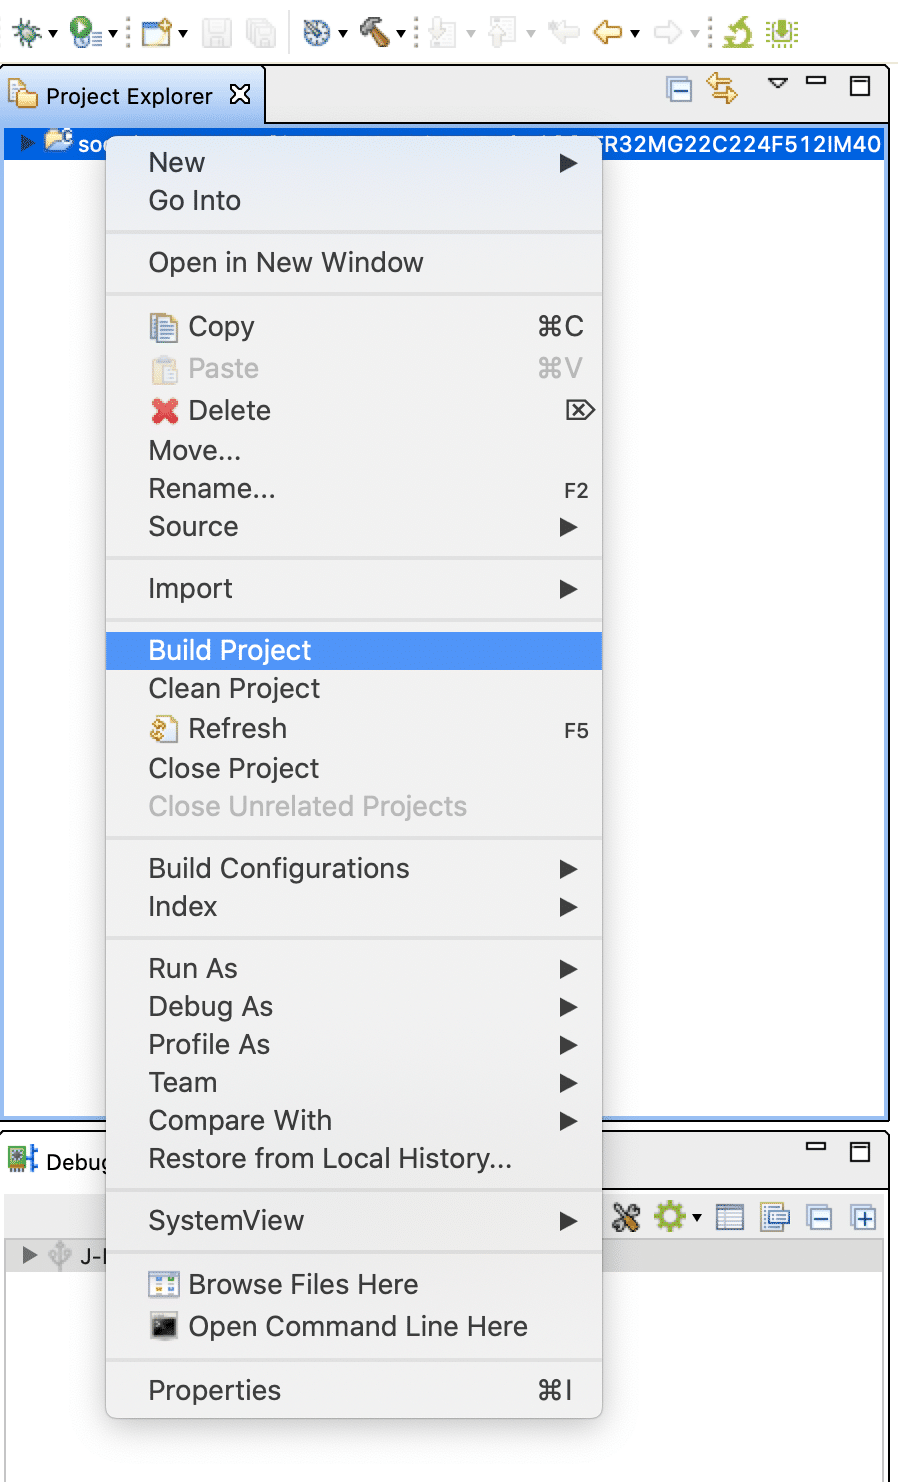Image resolution: width=898 pixels, height=1482 pixels.
Task: Click the clock launcher toolbar icon
Action: tap(314, 32)
